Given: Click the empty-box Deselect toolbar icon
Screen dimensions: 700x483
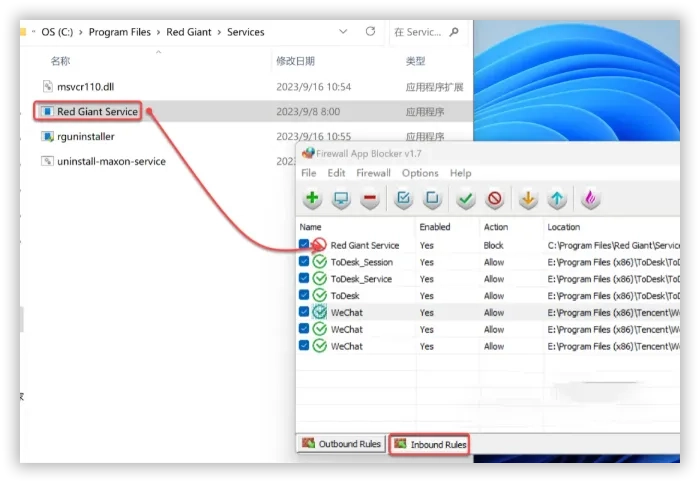Looking at the screenshot, I should (432, 198).
